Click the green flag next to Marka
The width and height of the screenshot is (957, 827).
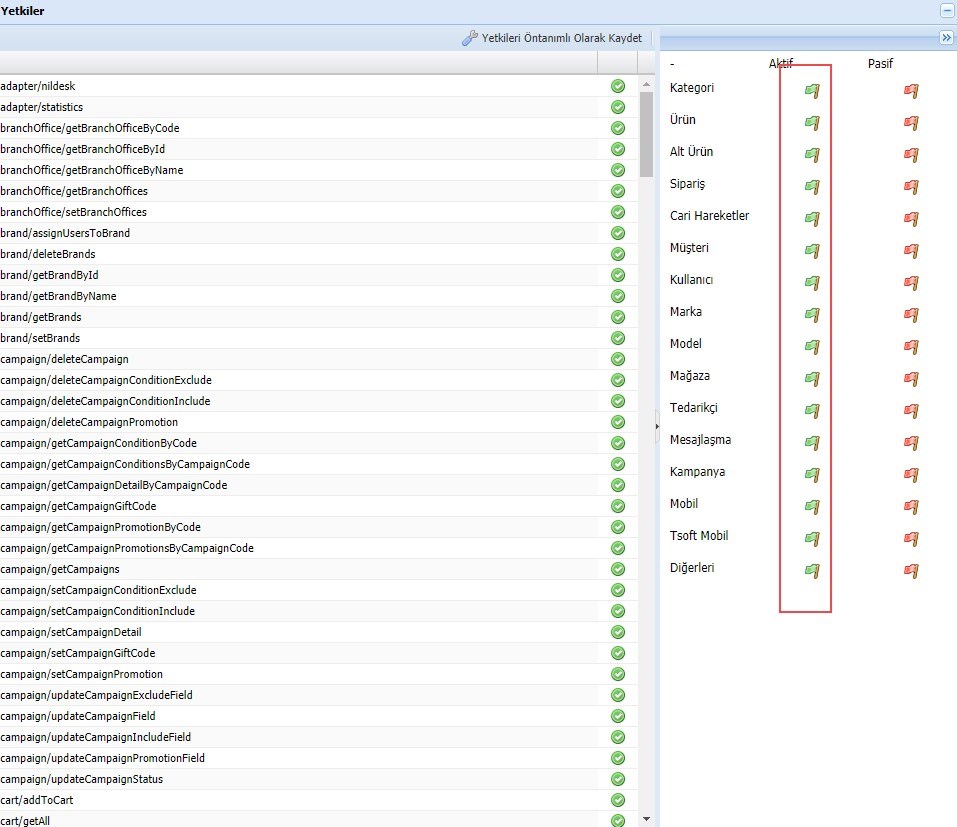tap(812, 315)
